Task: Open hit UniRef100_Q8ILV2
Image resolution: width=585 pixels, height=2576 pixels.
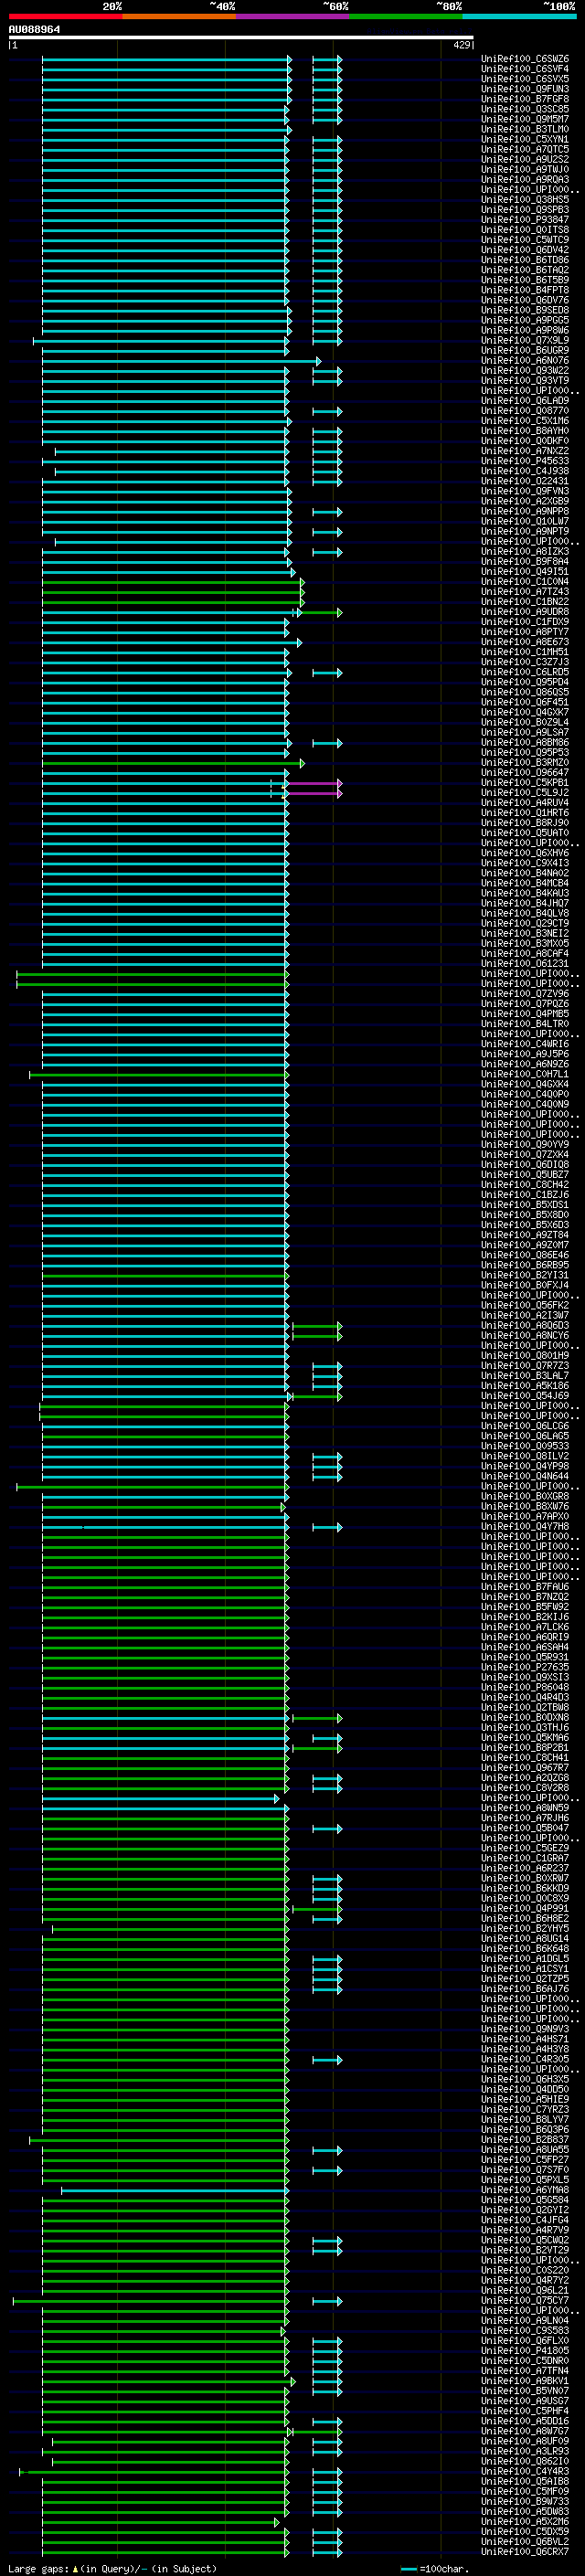Action: 525,1457
